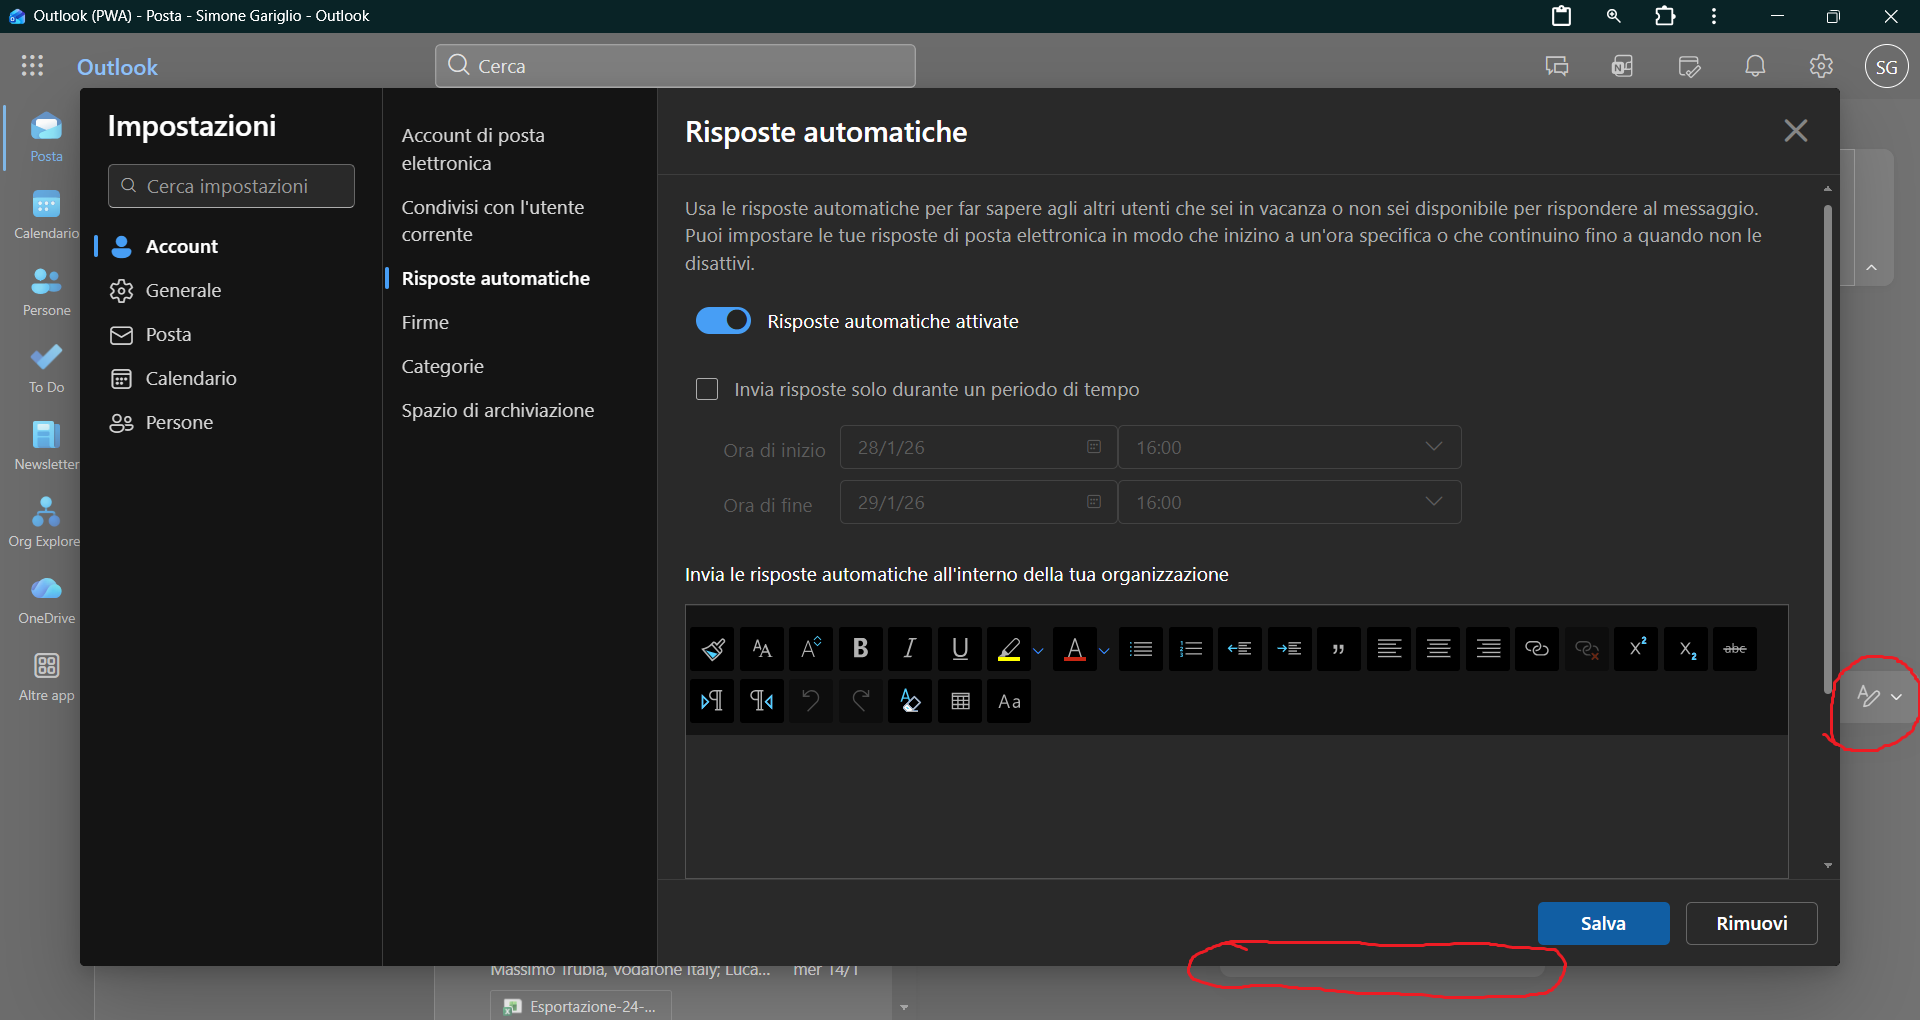Open the Ora di inizio time dropdown

(x=1289, y=447)
